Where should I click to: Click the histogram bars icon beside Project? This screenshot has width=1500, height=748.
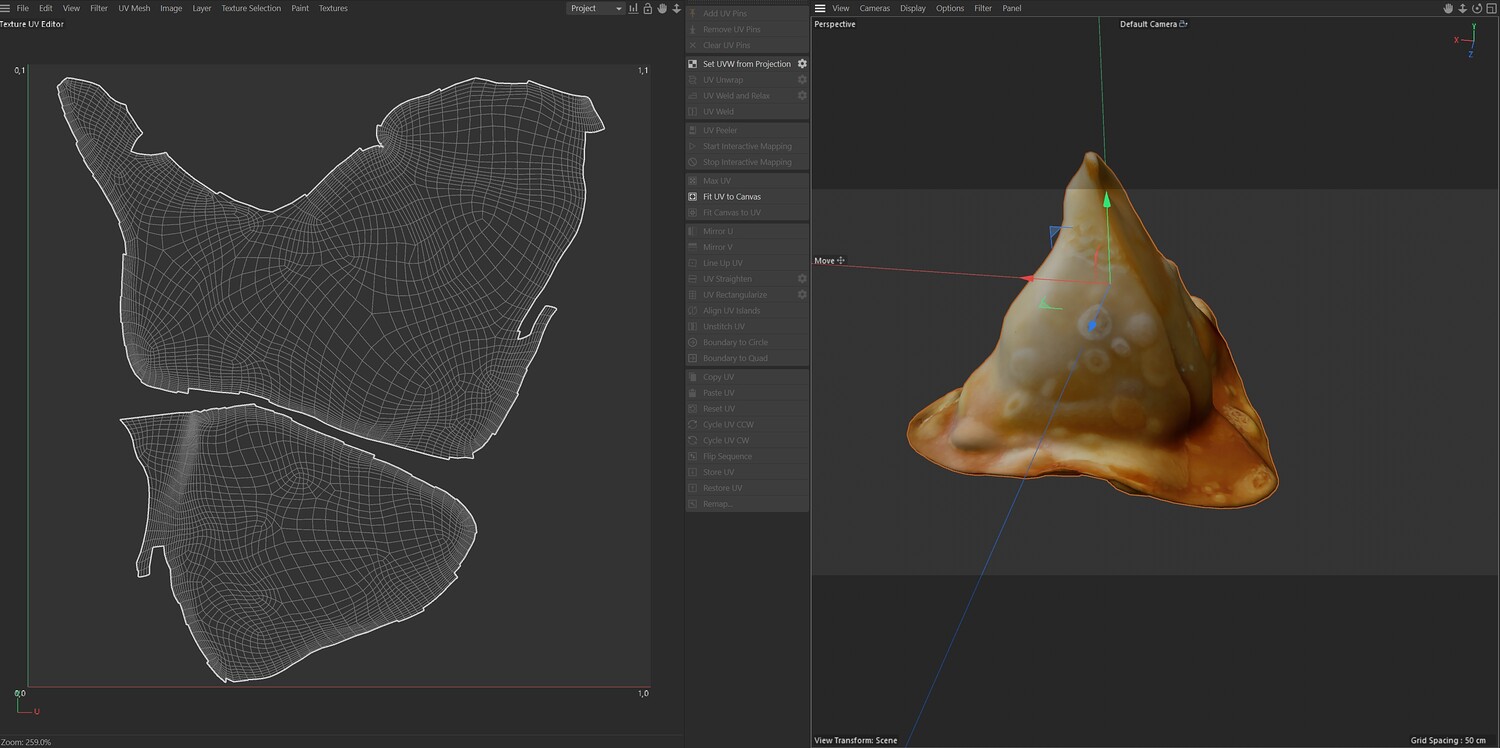tap(633, 8)
